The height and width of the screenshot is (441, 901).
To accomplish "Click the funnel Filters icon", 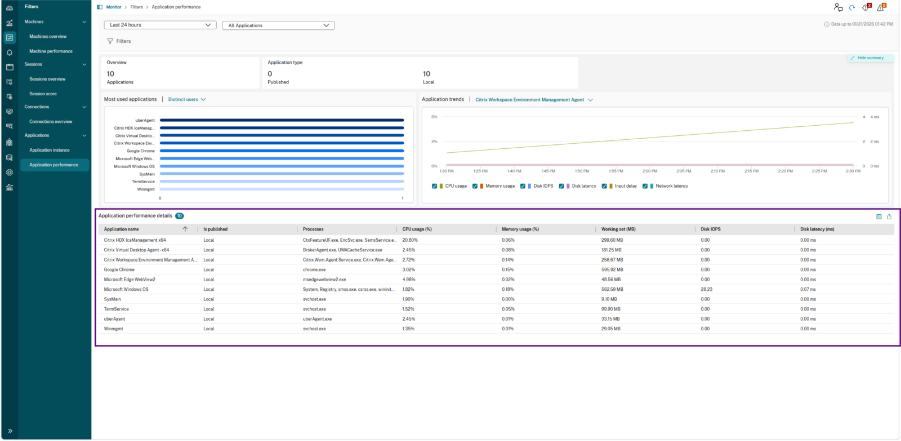I will pyautogui.click(x=110, y=41).
